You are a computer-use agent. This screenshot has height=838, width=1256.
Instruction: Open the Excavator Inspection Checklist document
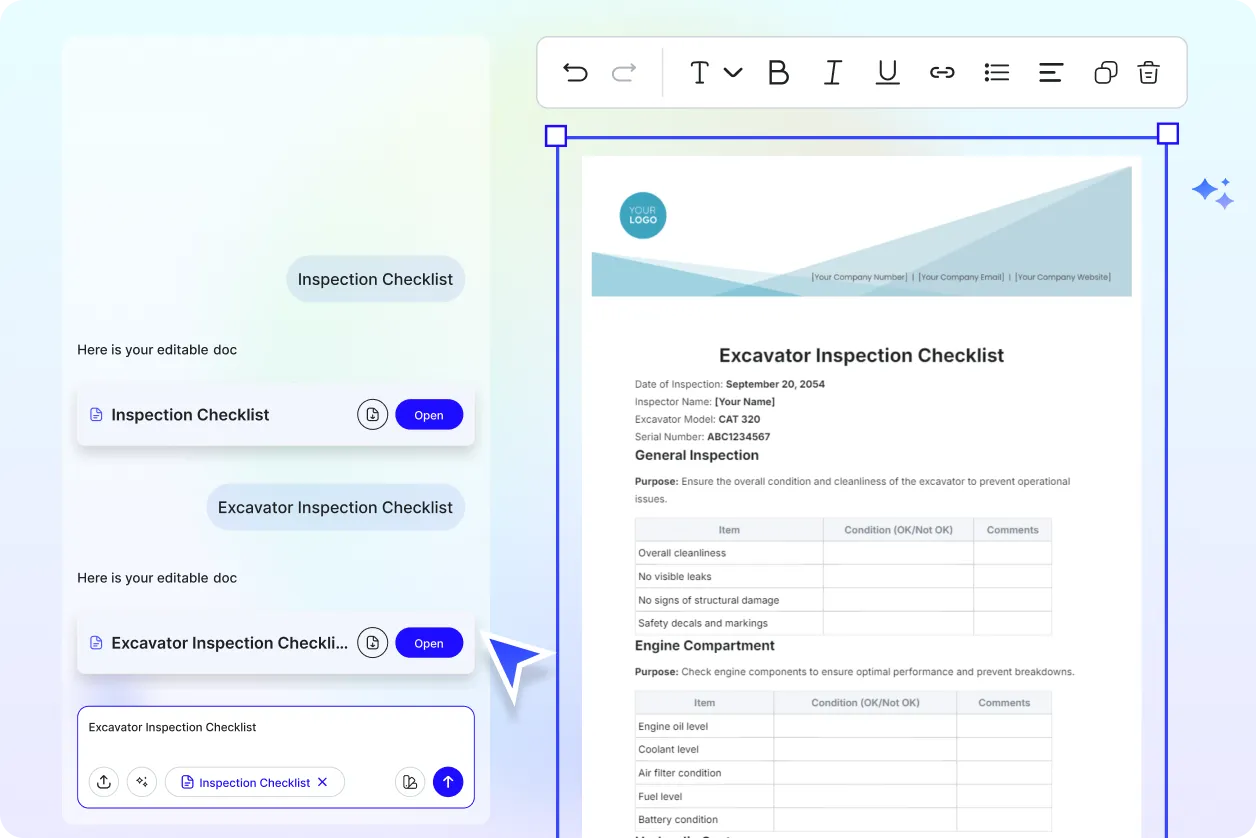pos(429,643)
